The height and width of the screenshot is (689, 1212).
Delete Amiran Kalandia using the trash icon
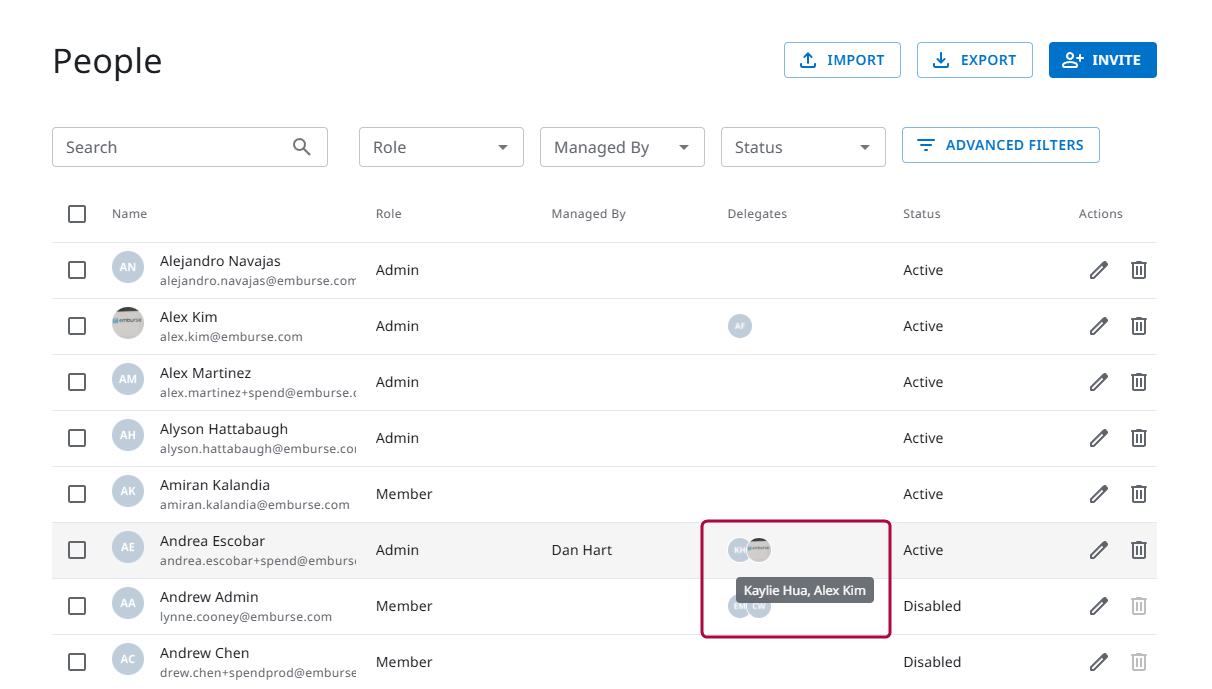coord(1139,493)
